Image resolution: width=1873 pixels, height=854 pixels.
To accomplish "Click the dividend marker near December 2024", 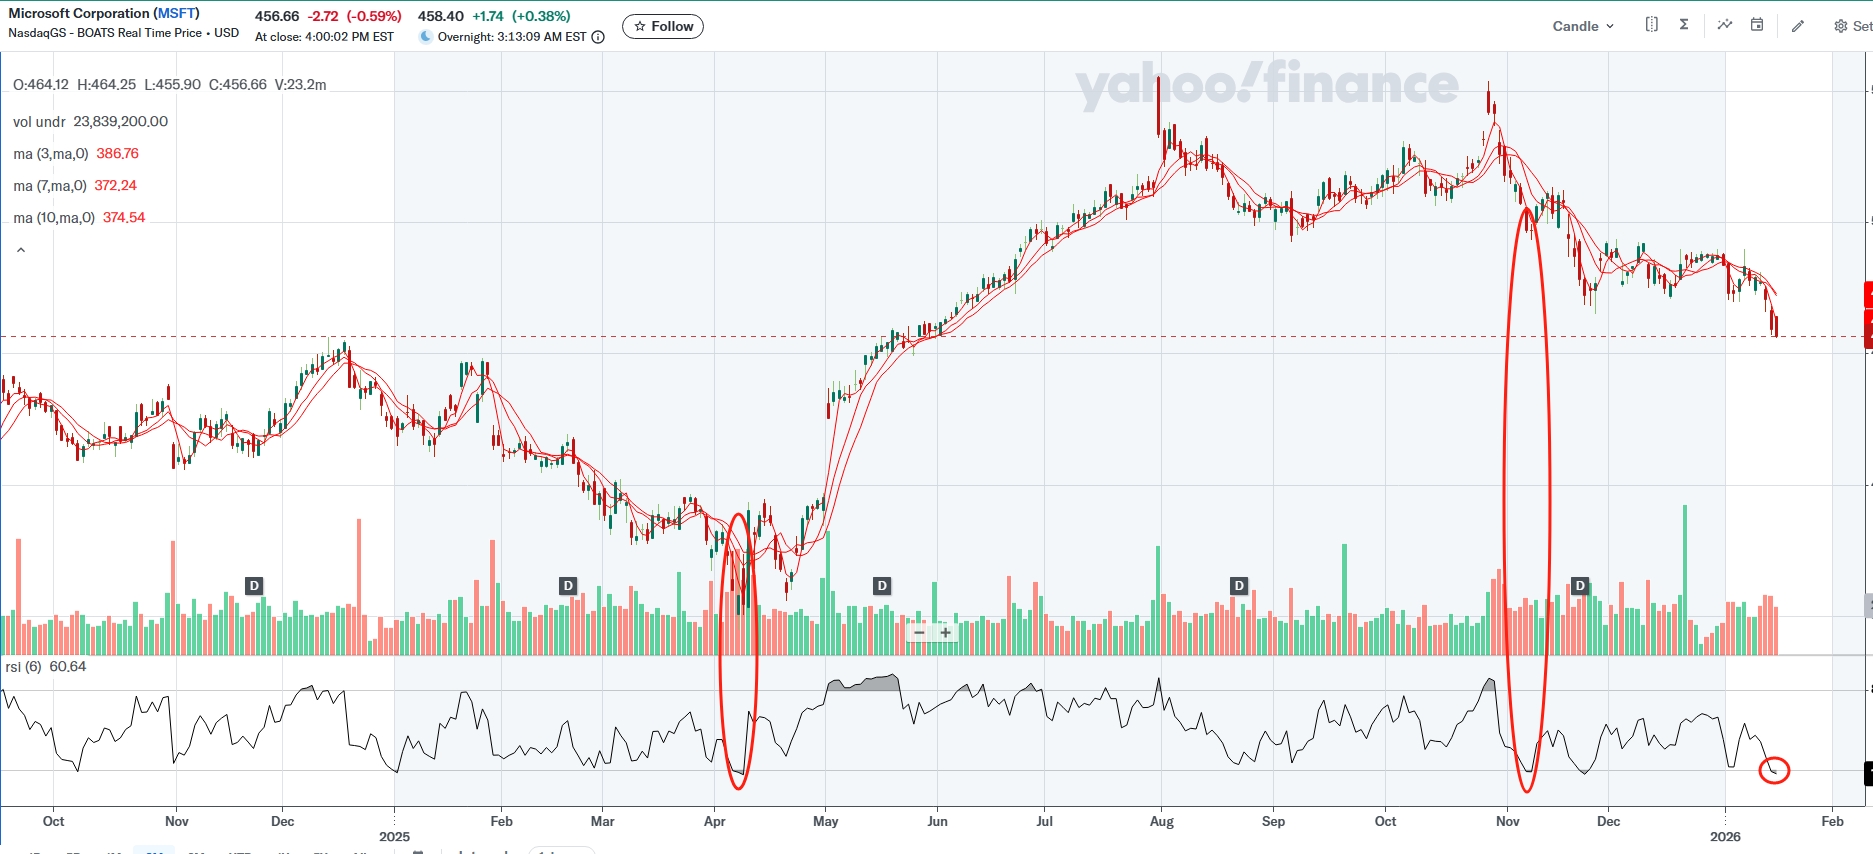I will [254, 586].
